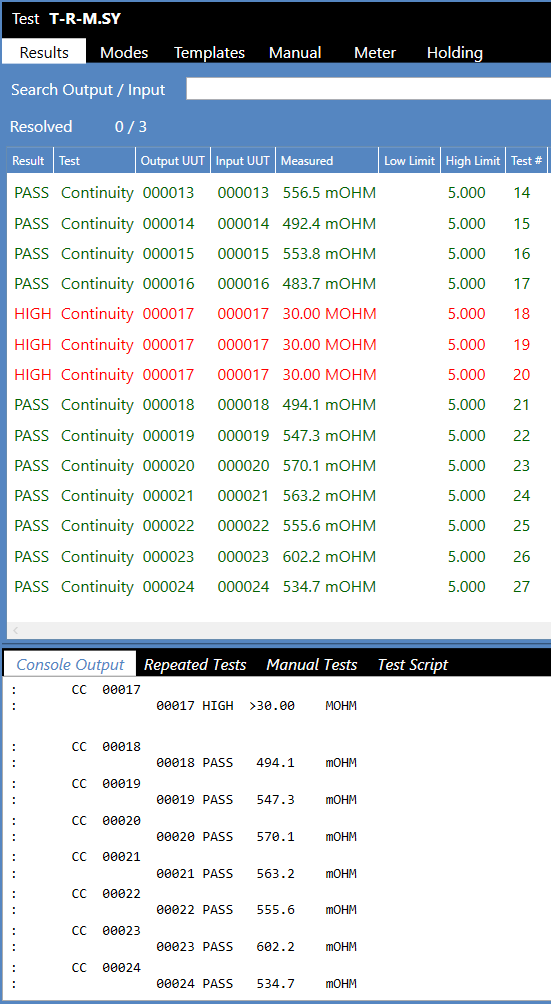Click measured value 483.7 mOHM
This screenshot has height=1004, width=551.
coord(329,284)
